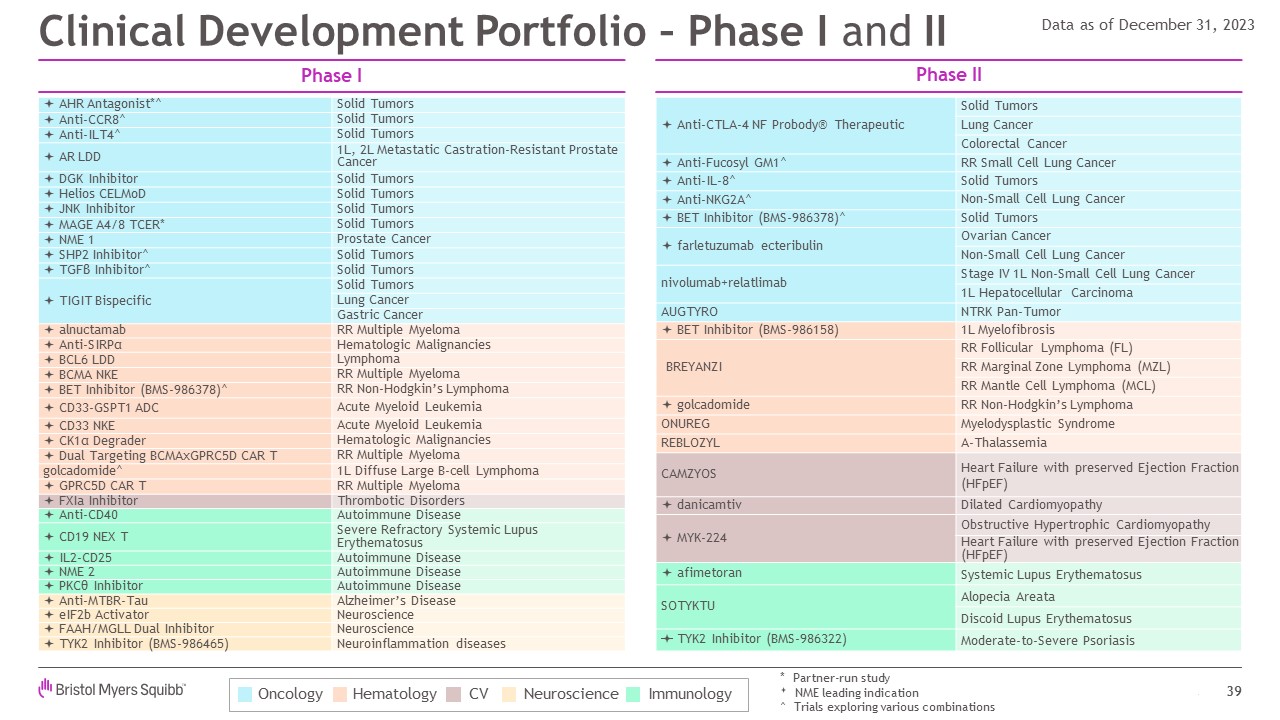Click the SOTYKTU cell

pos(806,606)
